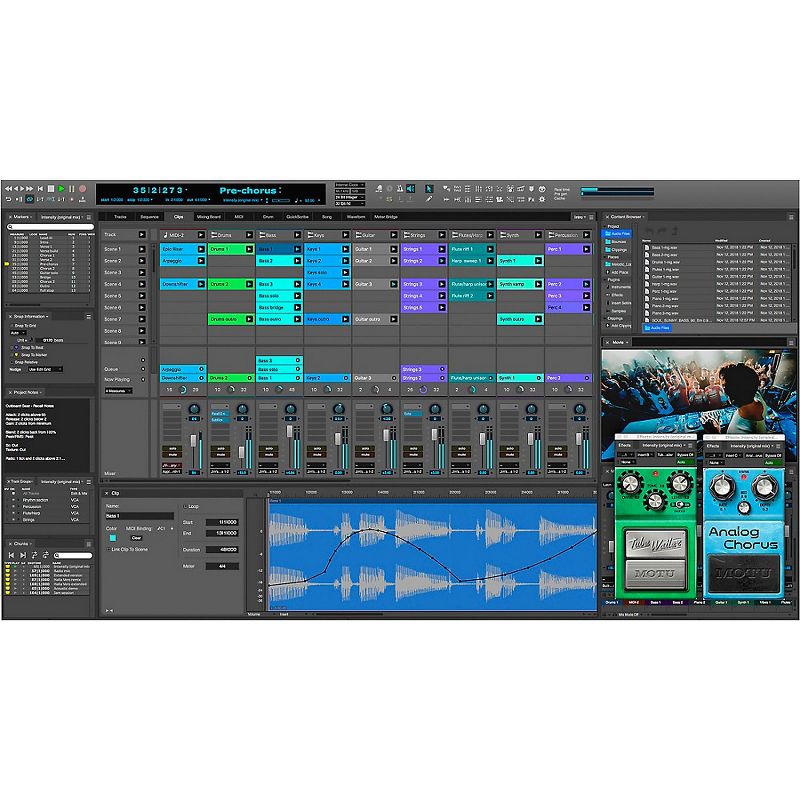Click the teal clip color swatch

114,538
